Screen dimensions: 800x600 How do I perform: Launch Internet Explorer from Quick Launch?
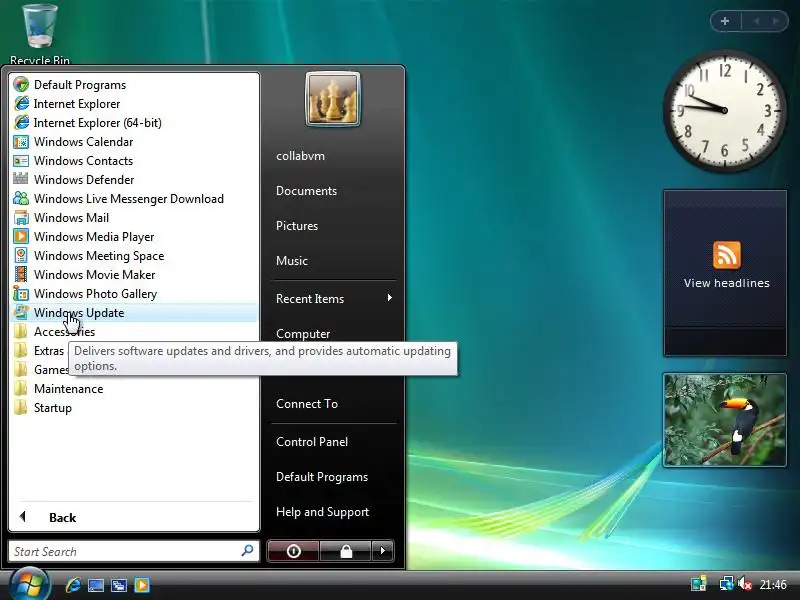(73, 585)
